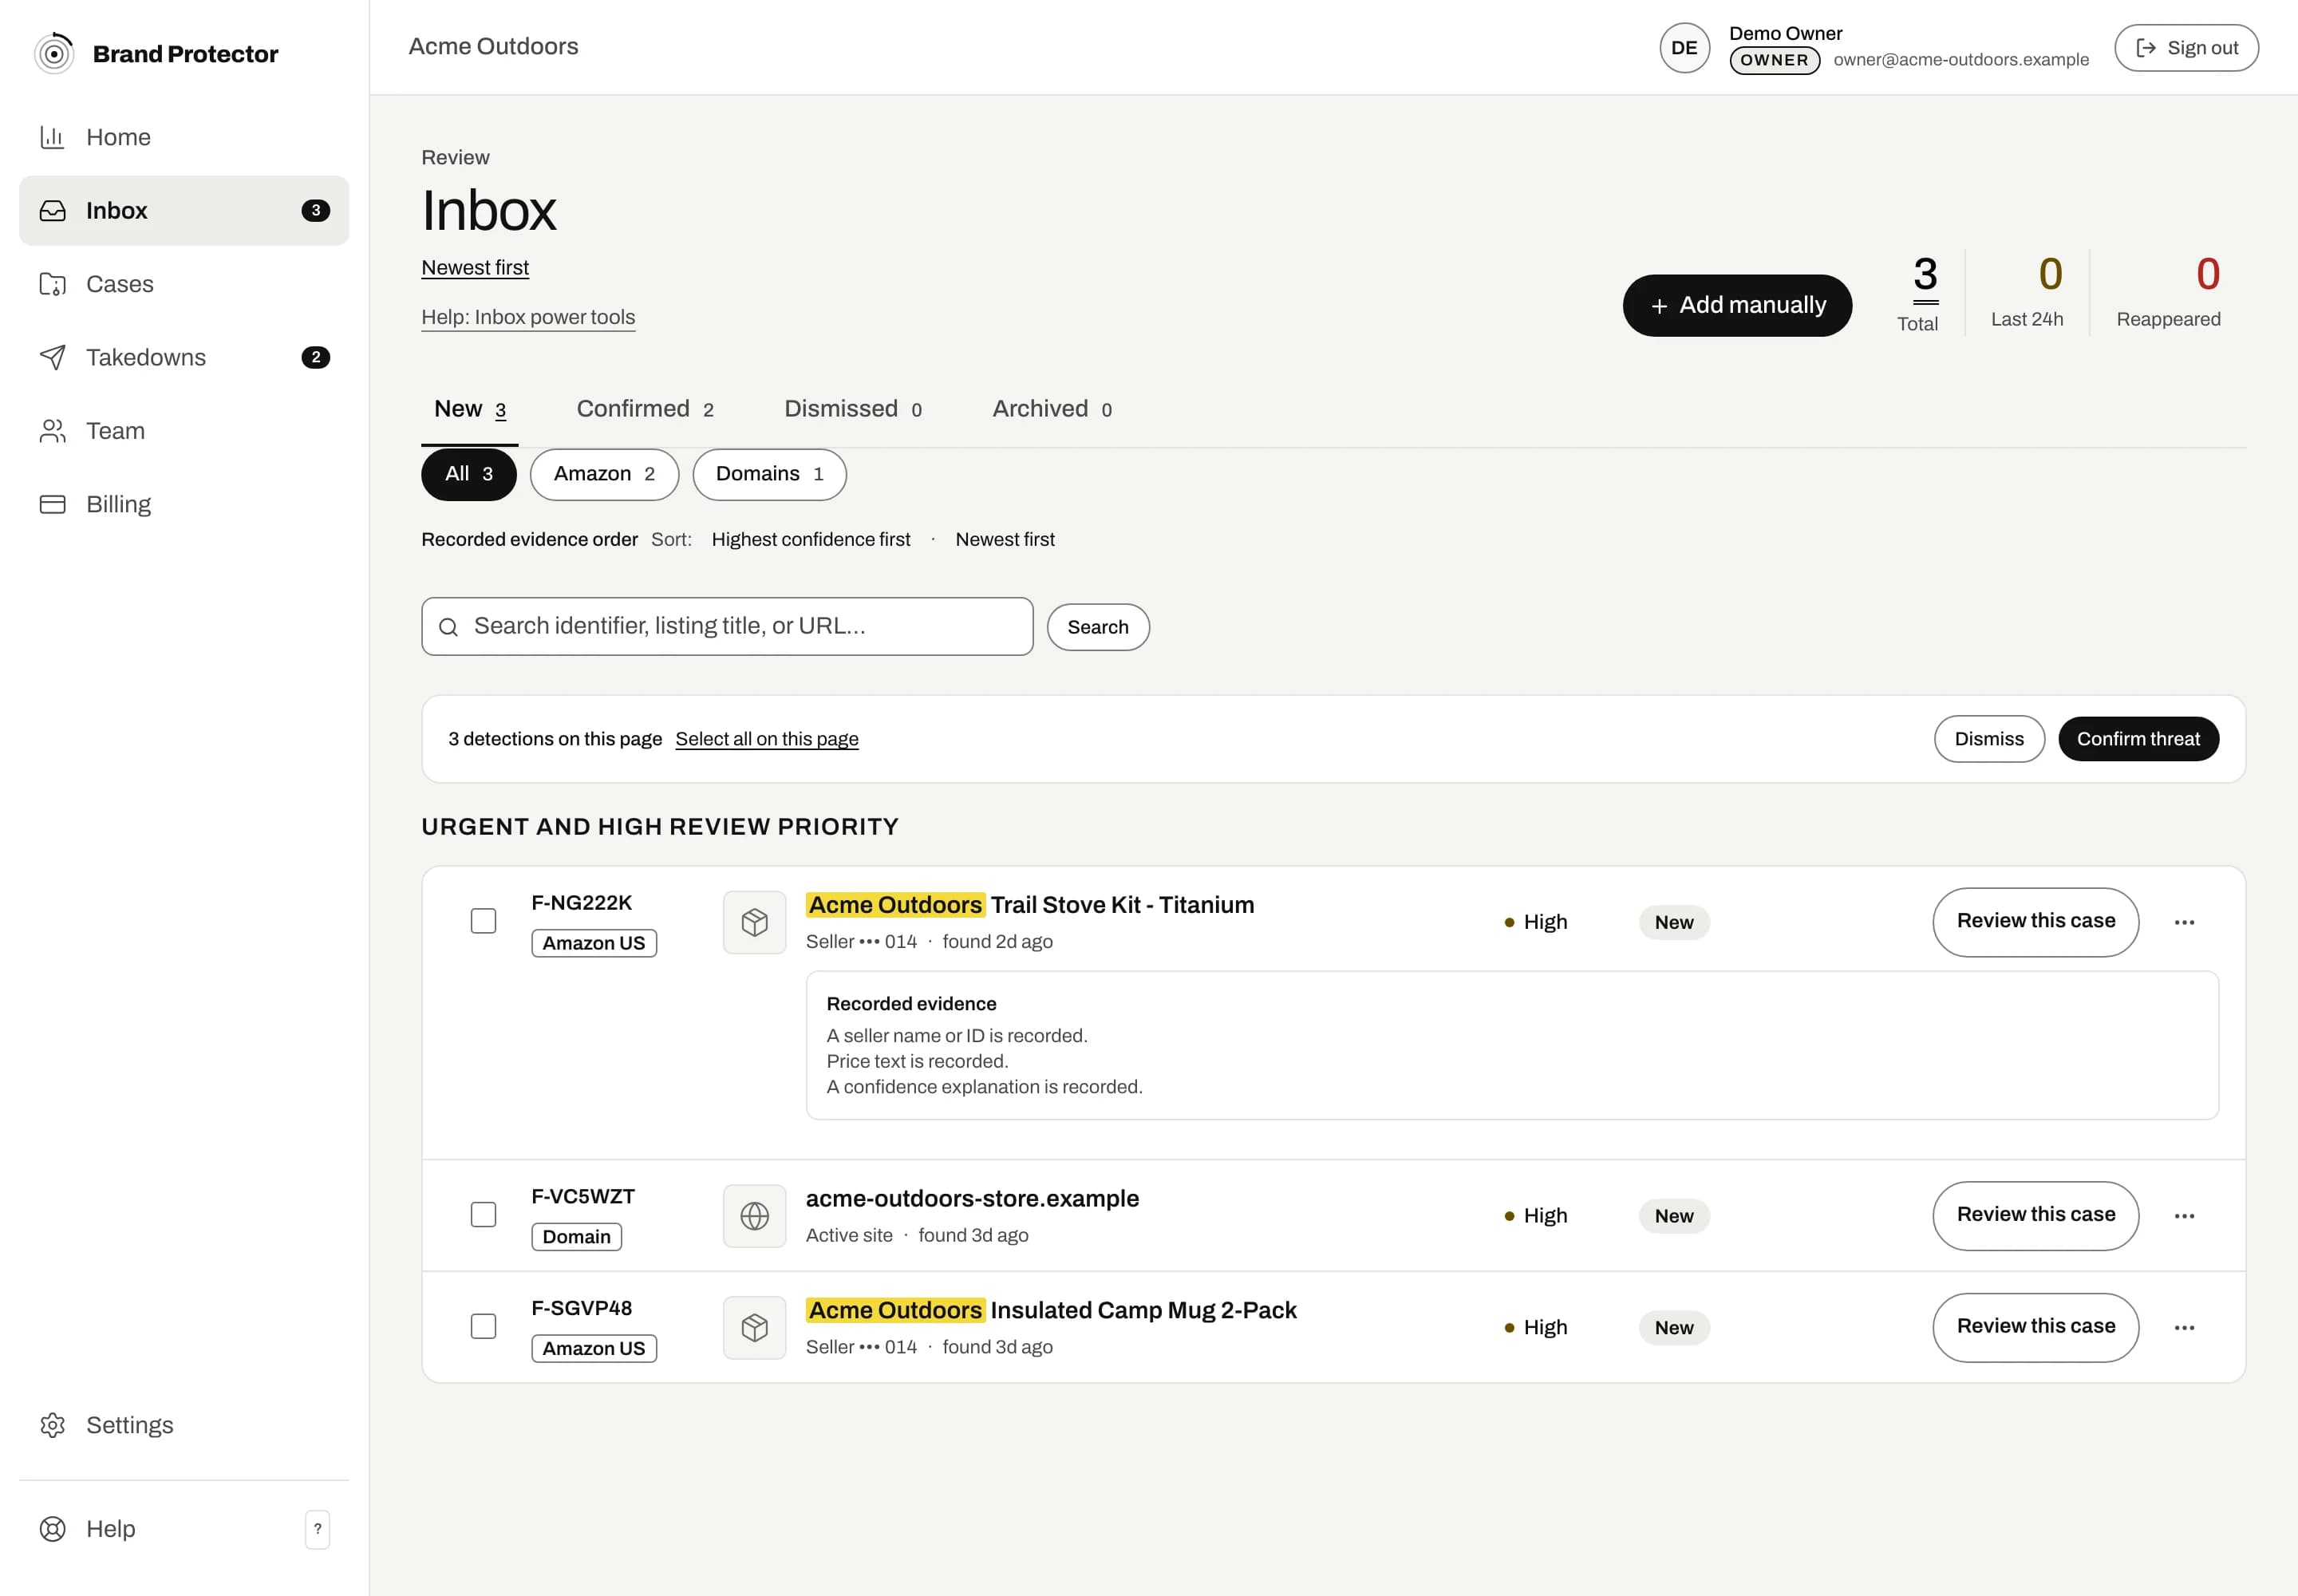
Task: Click the Cases folder icon
Action: tap(52, 284)
